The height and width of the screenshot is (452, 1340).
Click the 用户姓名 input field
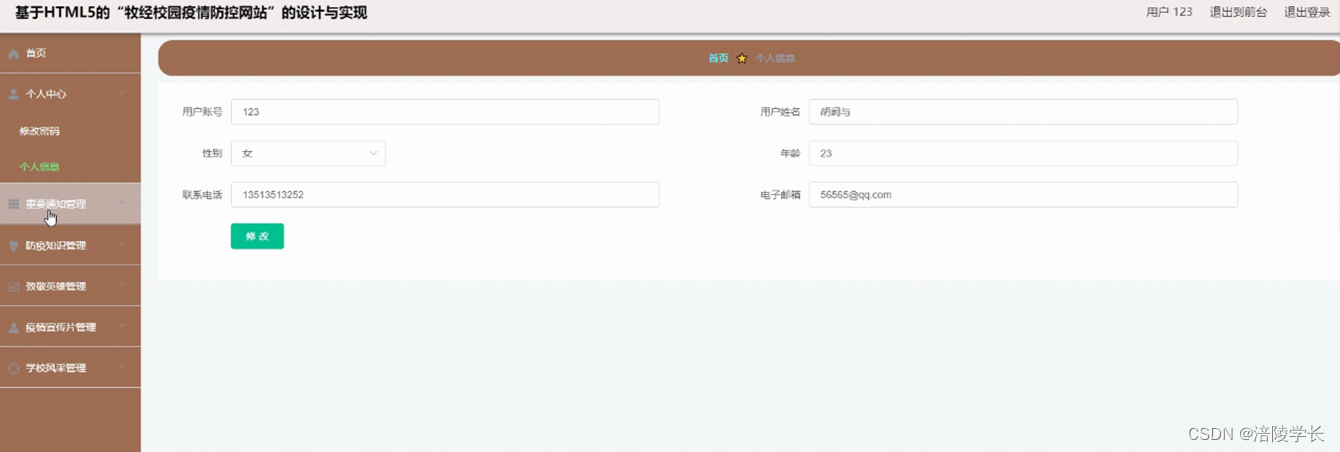pyautogui.click(x=1023, y=112)
